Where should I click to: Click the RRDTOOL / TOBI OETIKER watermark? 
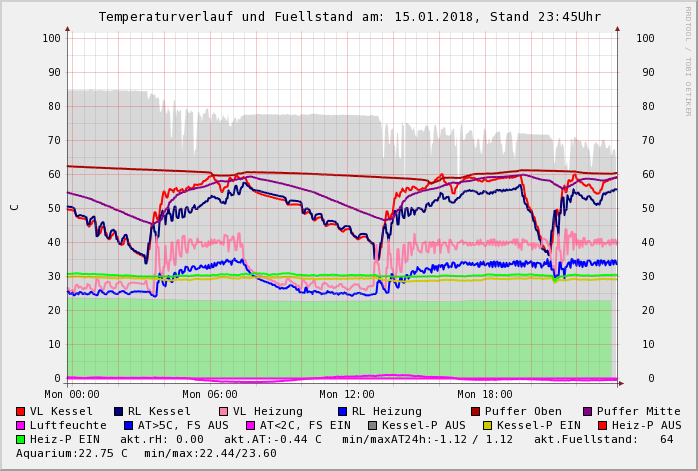pyautogui.click(x=687, y=60)
